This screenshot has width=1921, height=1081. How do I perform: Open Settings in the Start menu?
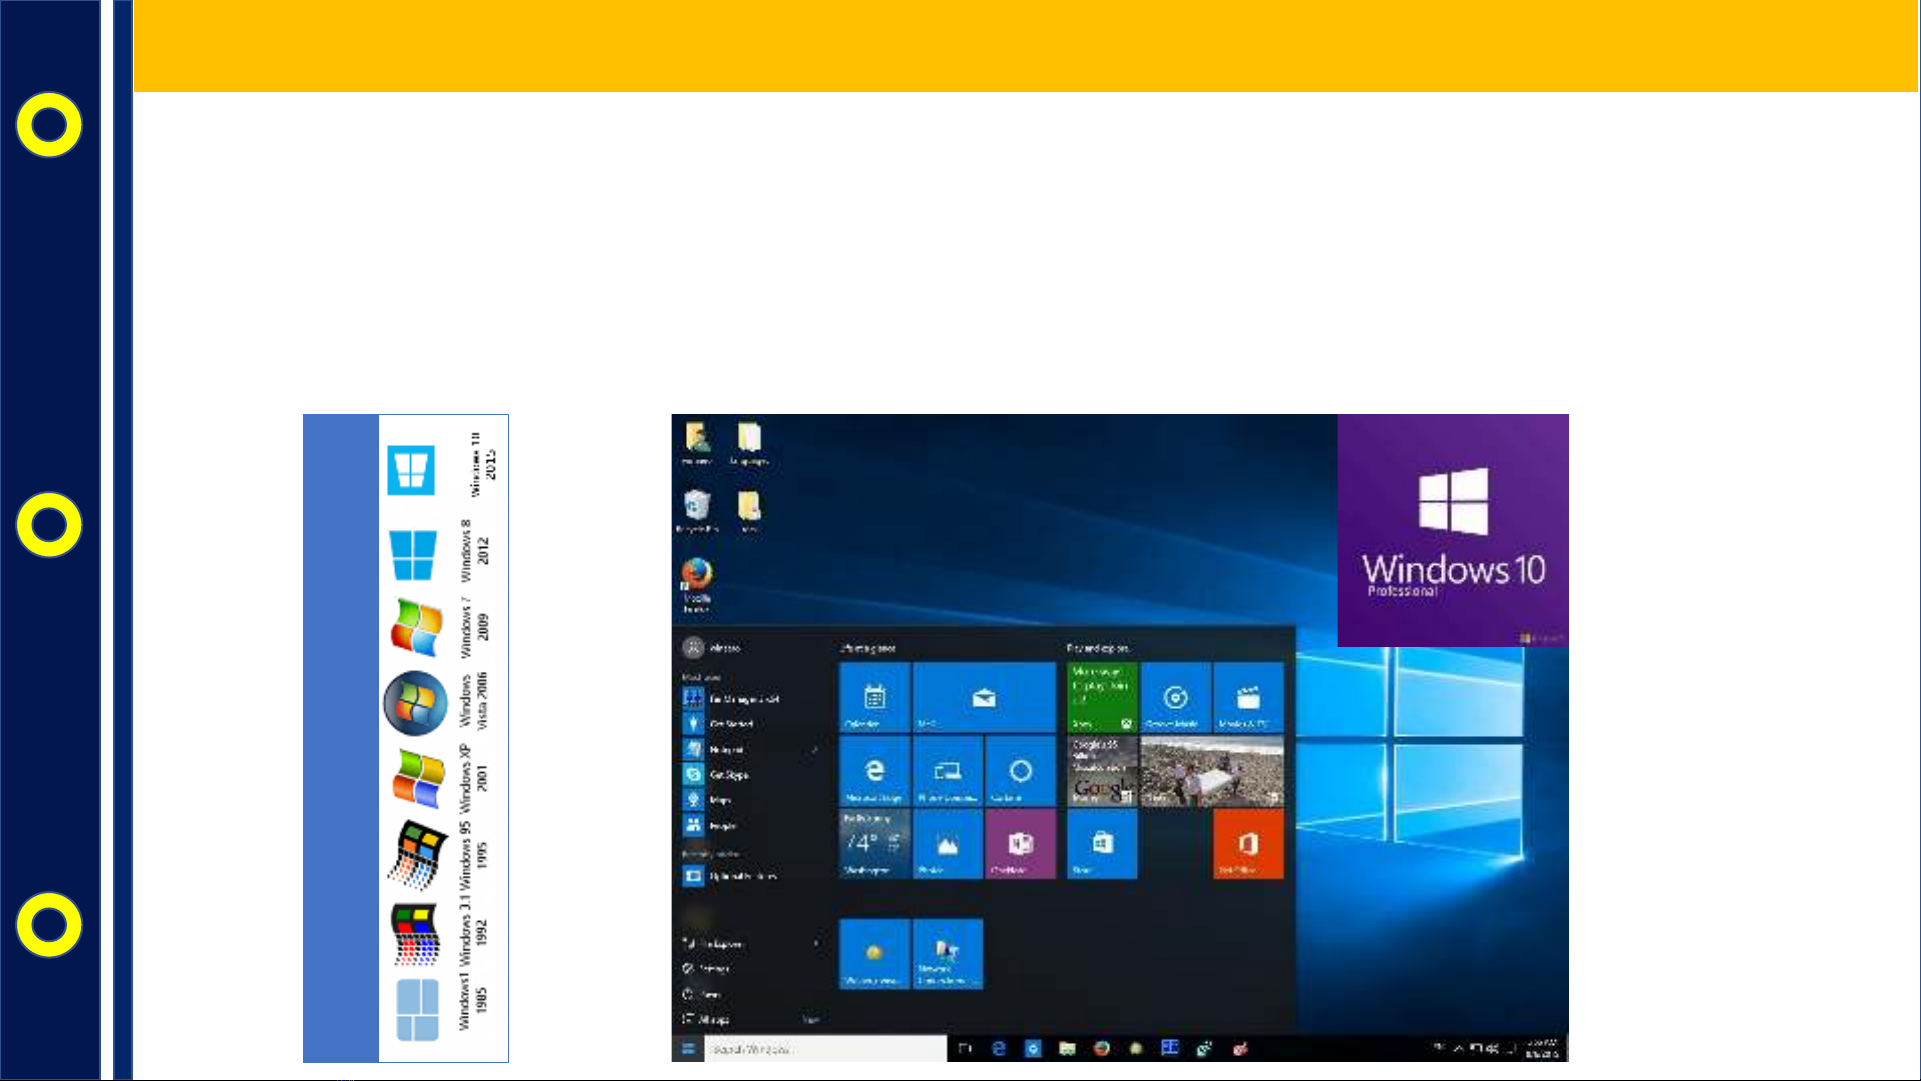(x=706, y=968)
